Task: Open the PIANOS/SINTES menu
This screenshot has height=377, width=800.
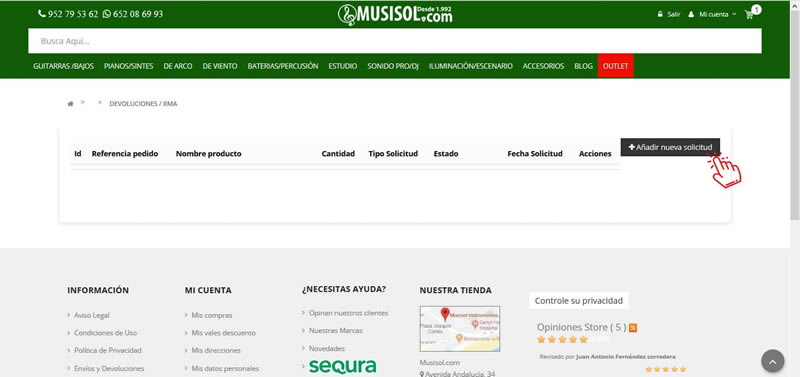Action: point(129,66)
